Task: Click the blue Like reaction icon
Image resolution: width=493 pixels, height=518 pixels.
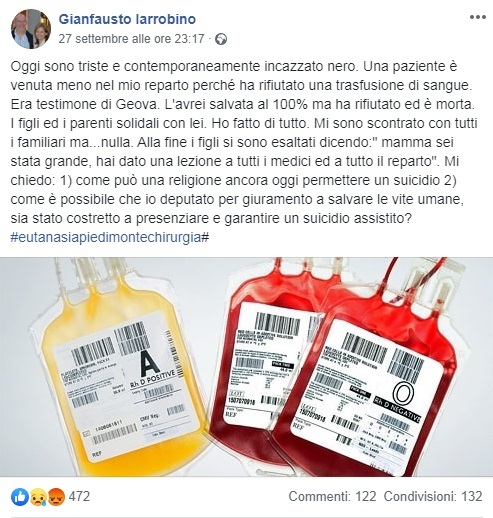Action: coord(20,497)
